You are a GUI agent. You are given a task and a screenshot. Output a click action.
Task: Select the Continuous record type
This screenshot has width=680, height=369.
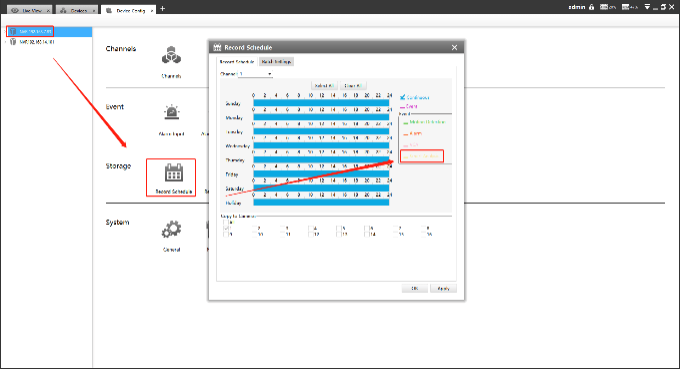tap(415, 98)
